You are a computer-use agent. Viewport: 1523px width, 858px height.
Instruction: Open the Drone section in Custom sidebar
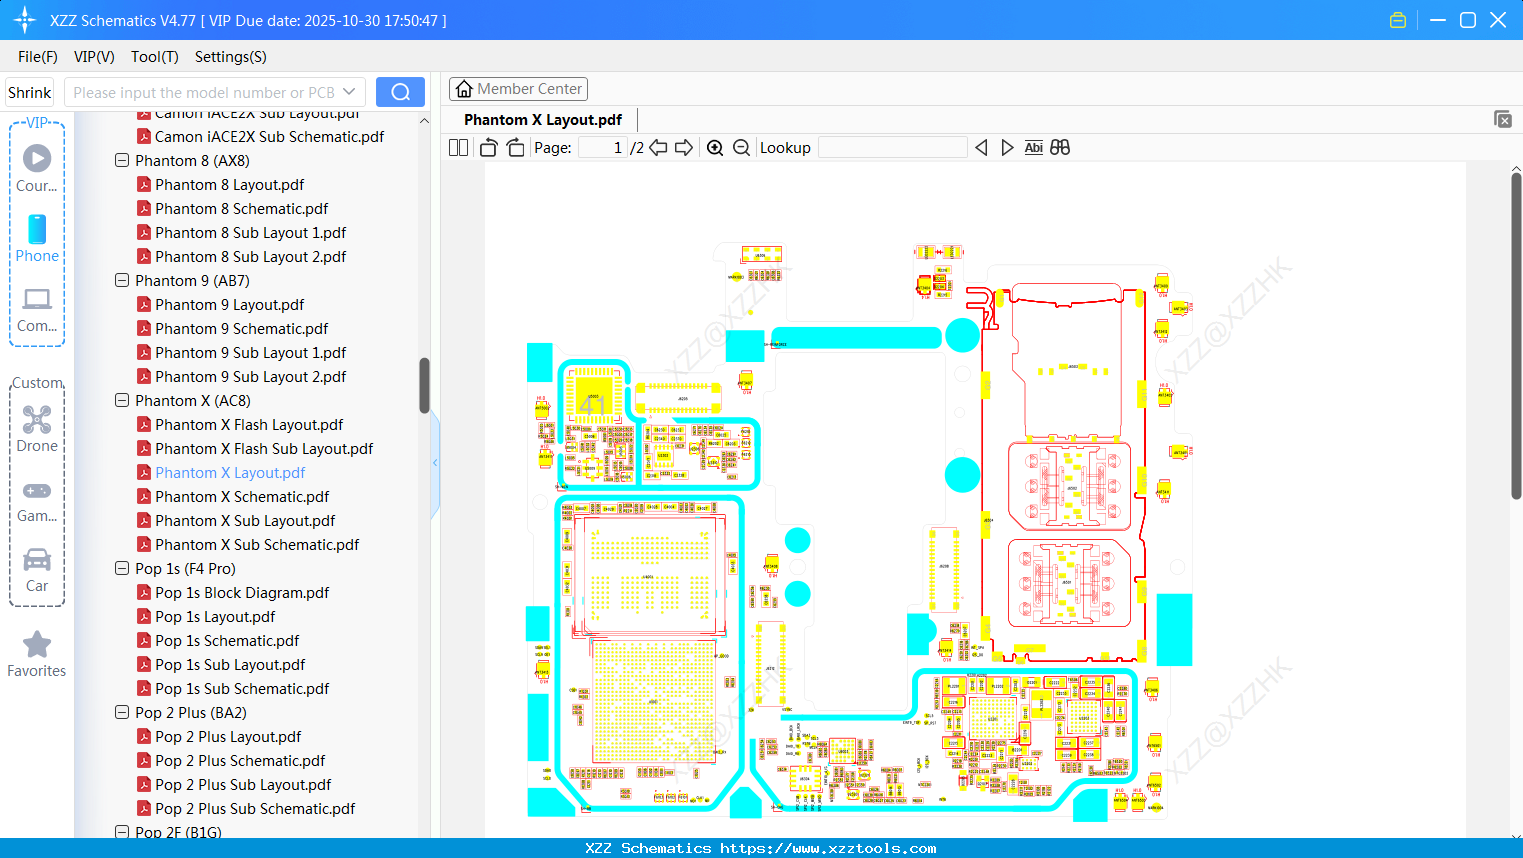37,428
